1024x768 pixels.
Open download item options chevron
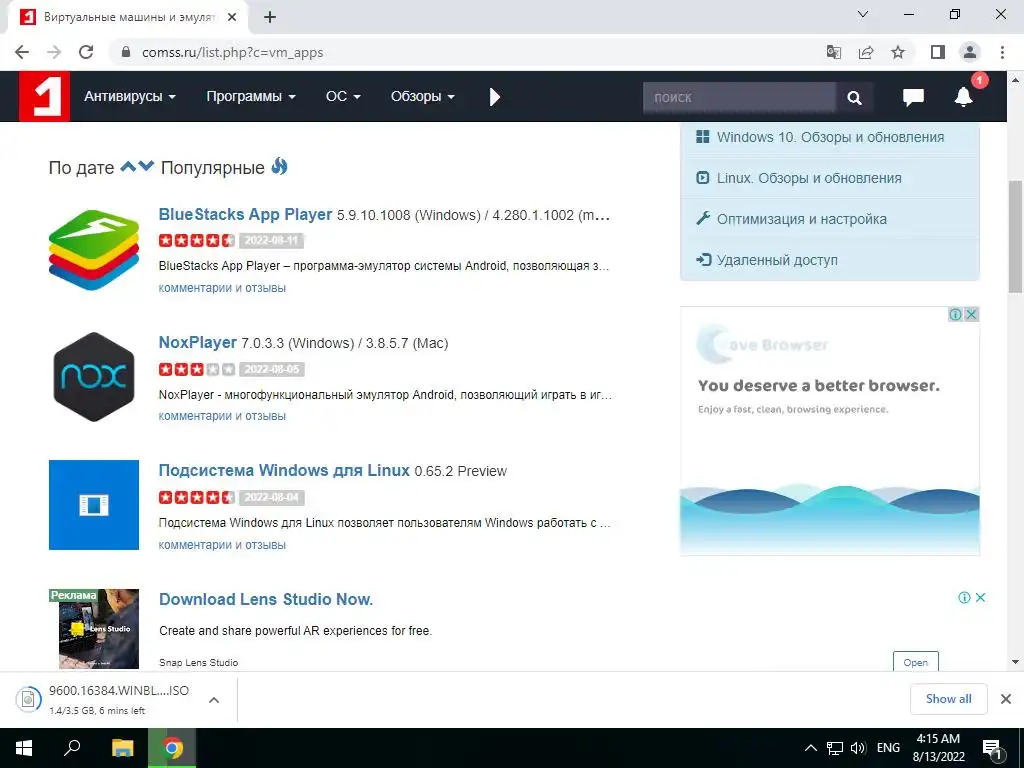[214, 699]
